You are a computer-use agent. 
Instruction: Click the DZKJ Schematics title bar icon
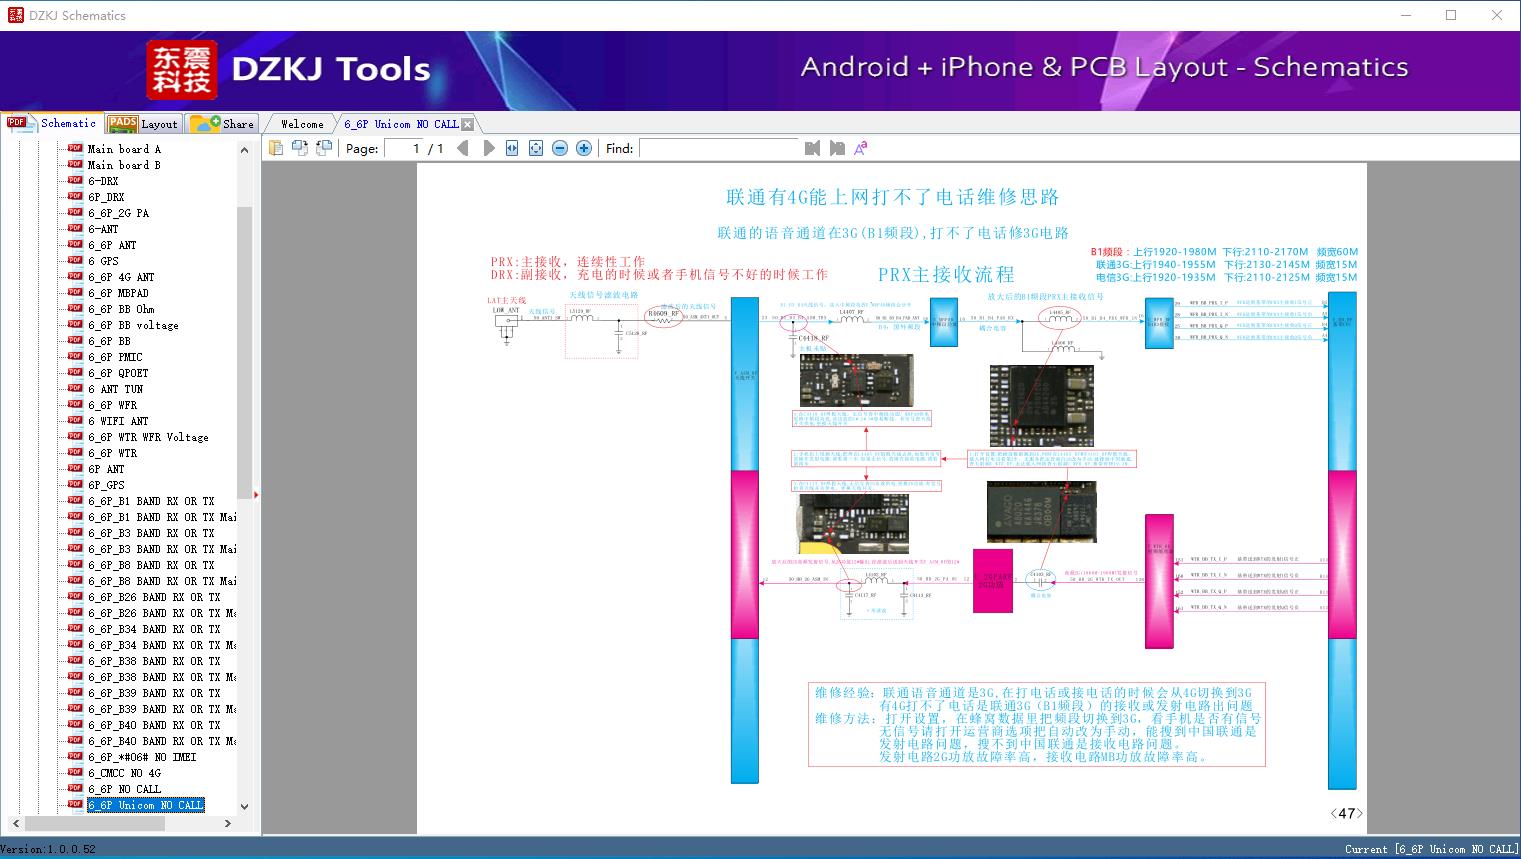coord(15,15)
